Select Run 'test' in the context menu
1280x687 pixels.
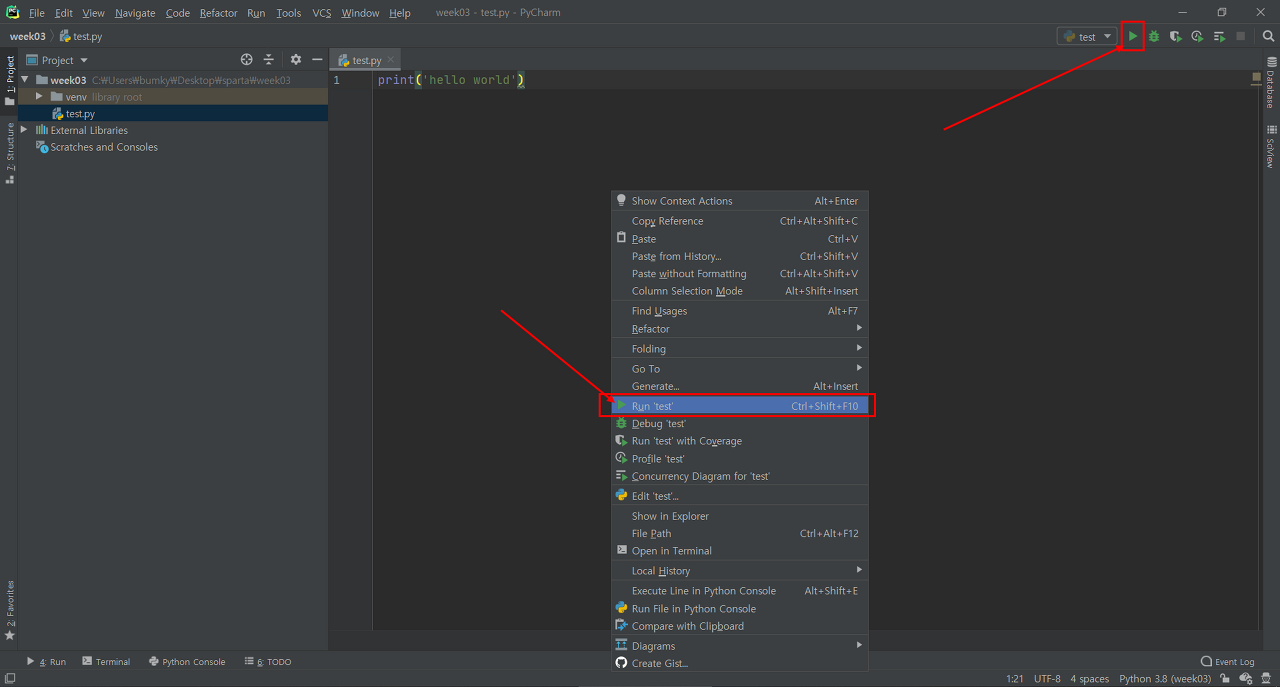point(740,406)
